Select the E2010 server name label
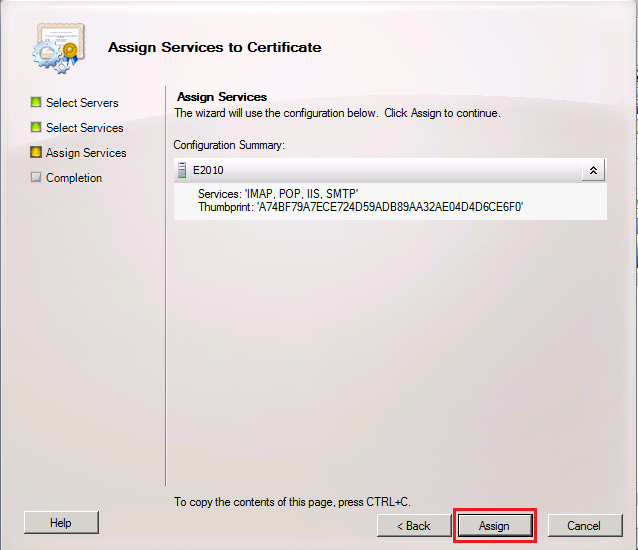 tap(208, 170)
